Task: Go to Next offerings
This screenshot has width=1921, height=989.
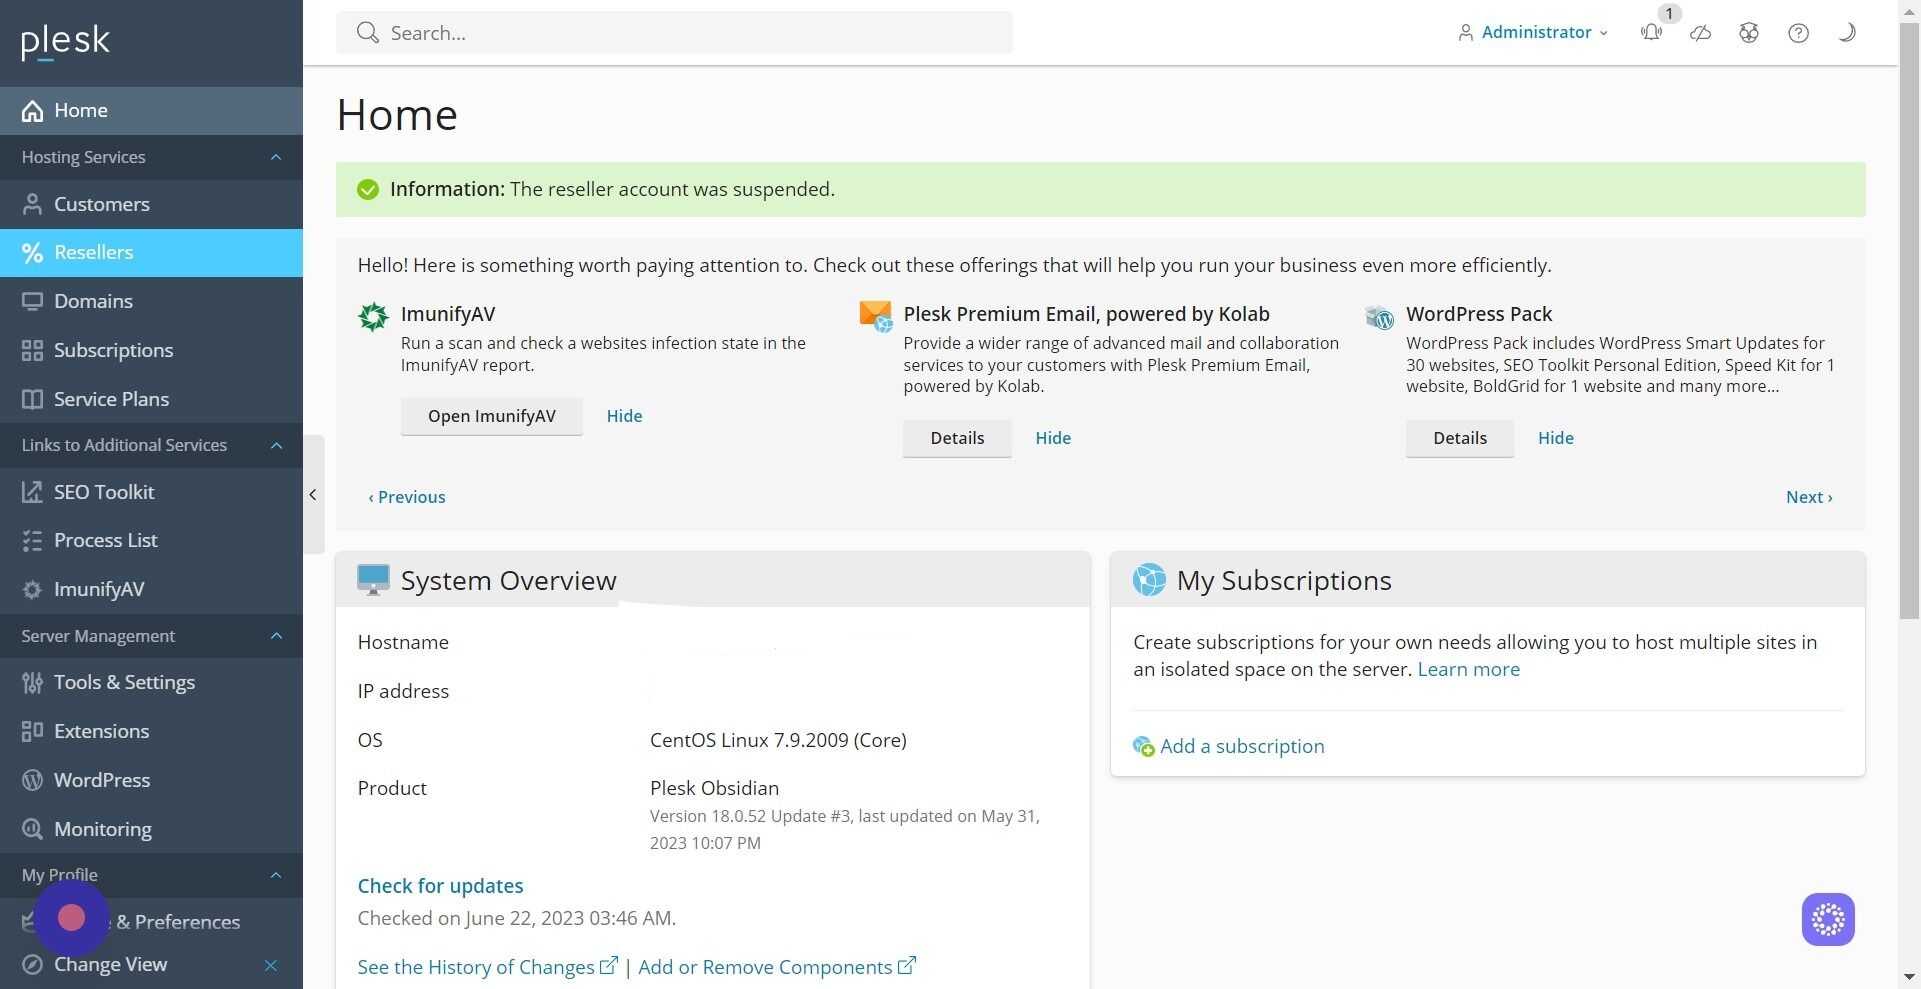Action: (x=1809, y=497)
